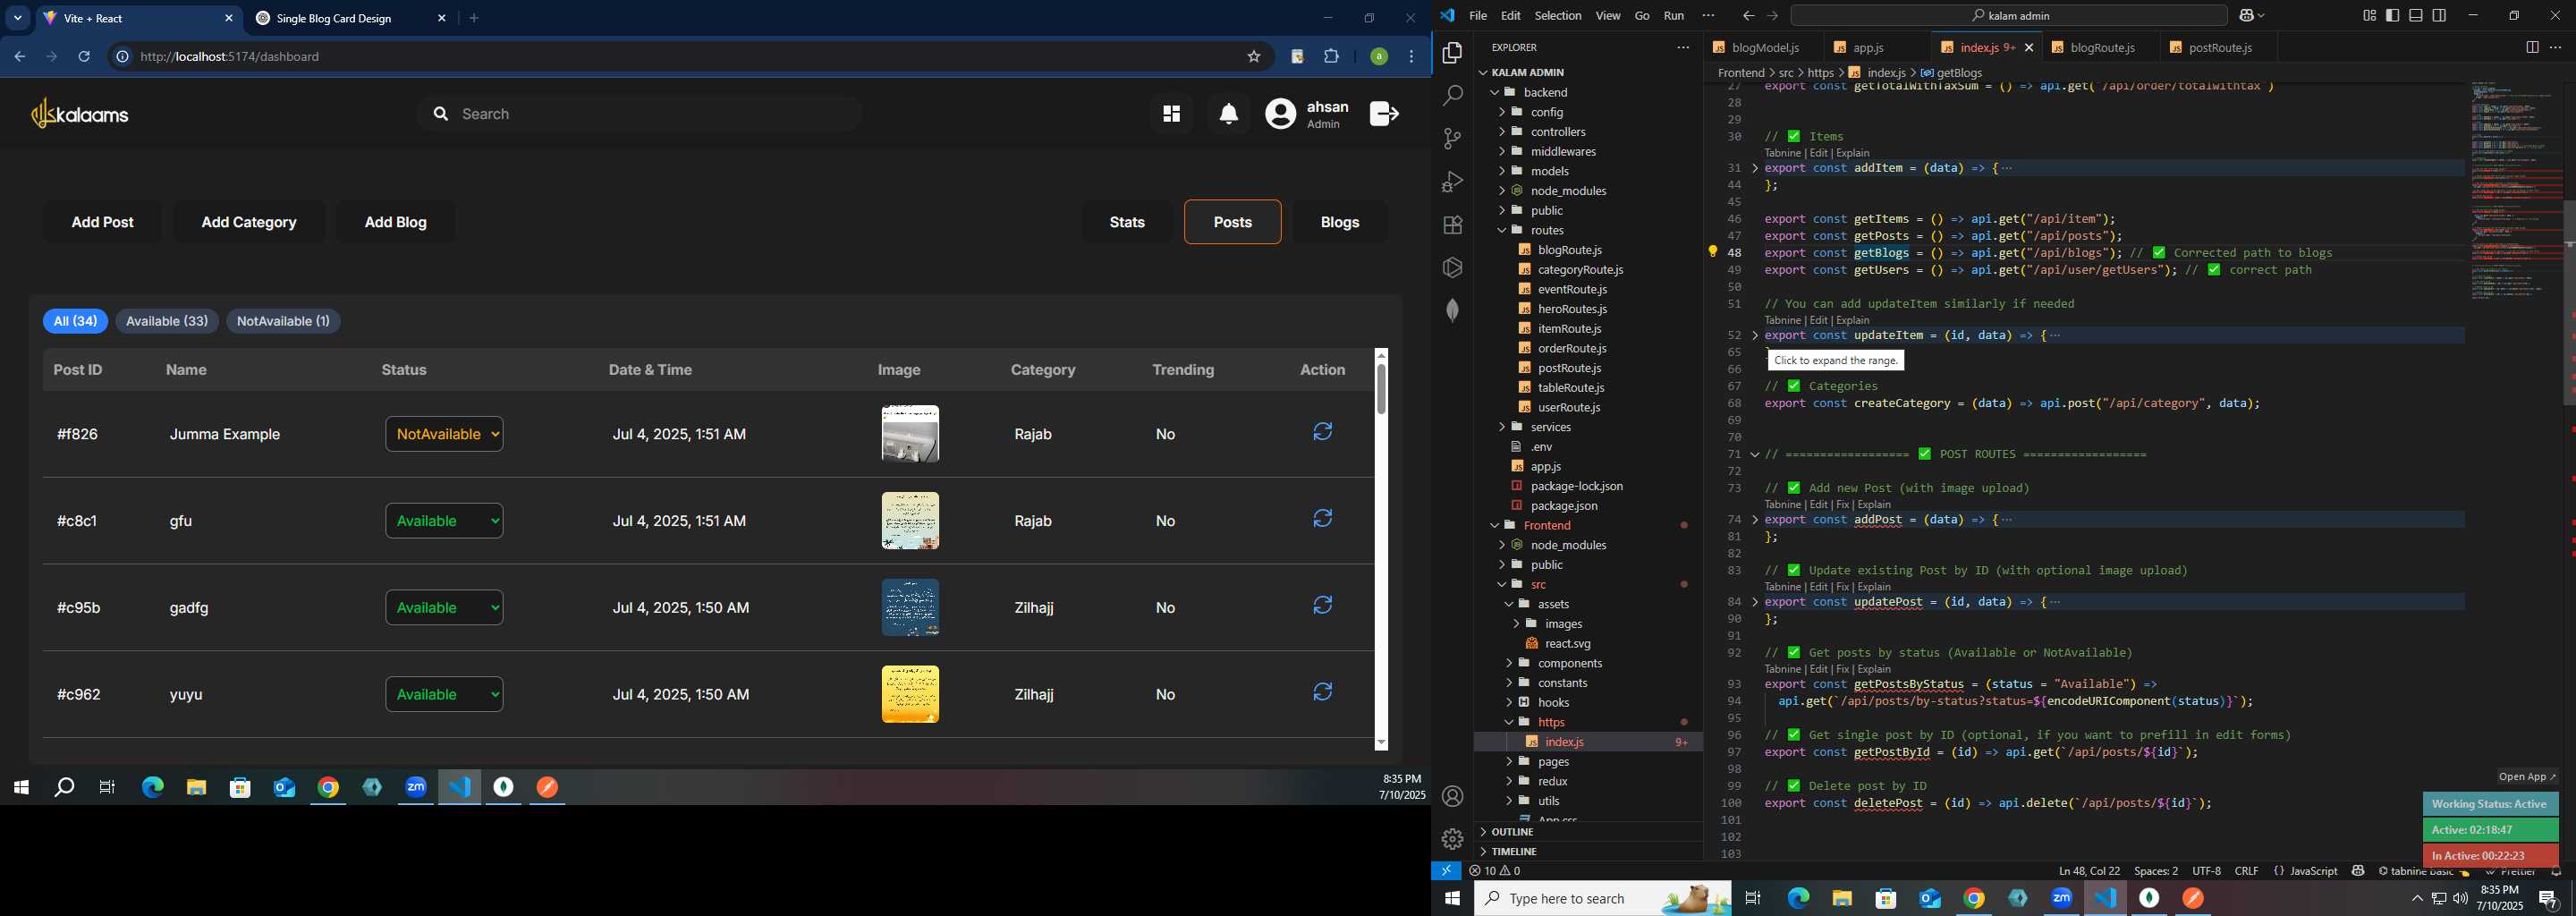Open VS Code Manage gear icon

[1452, 839]
